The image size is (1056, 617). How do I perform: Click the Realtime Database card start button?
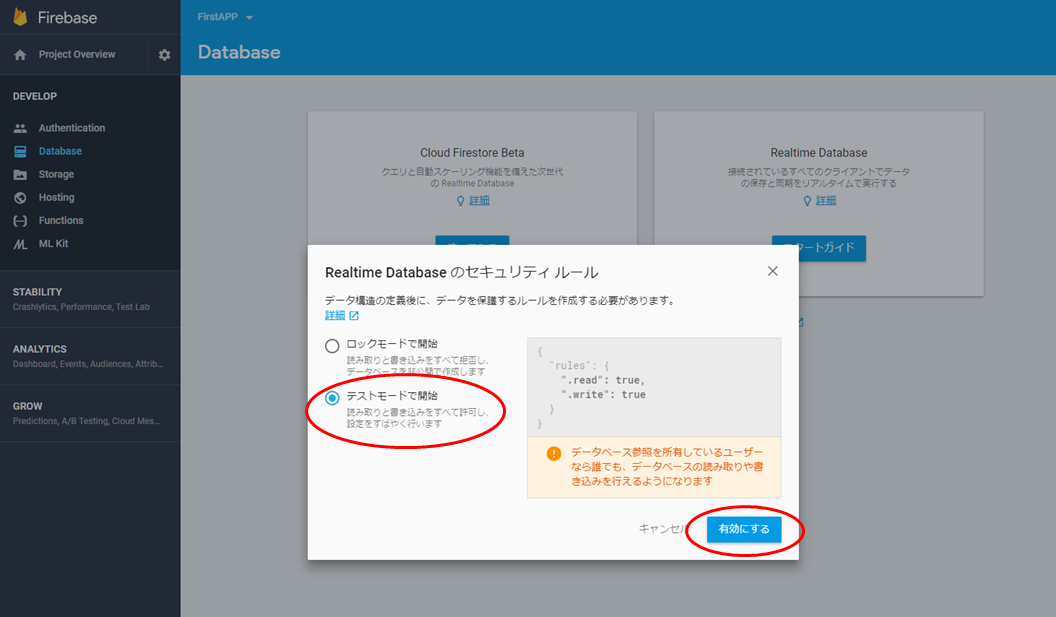point(819,248)
